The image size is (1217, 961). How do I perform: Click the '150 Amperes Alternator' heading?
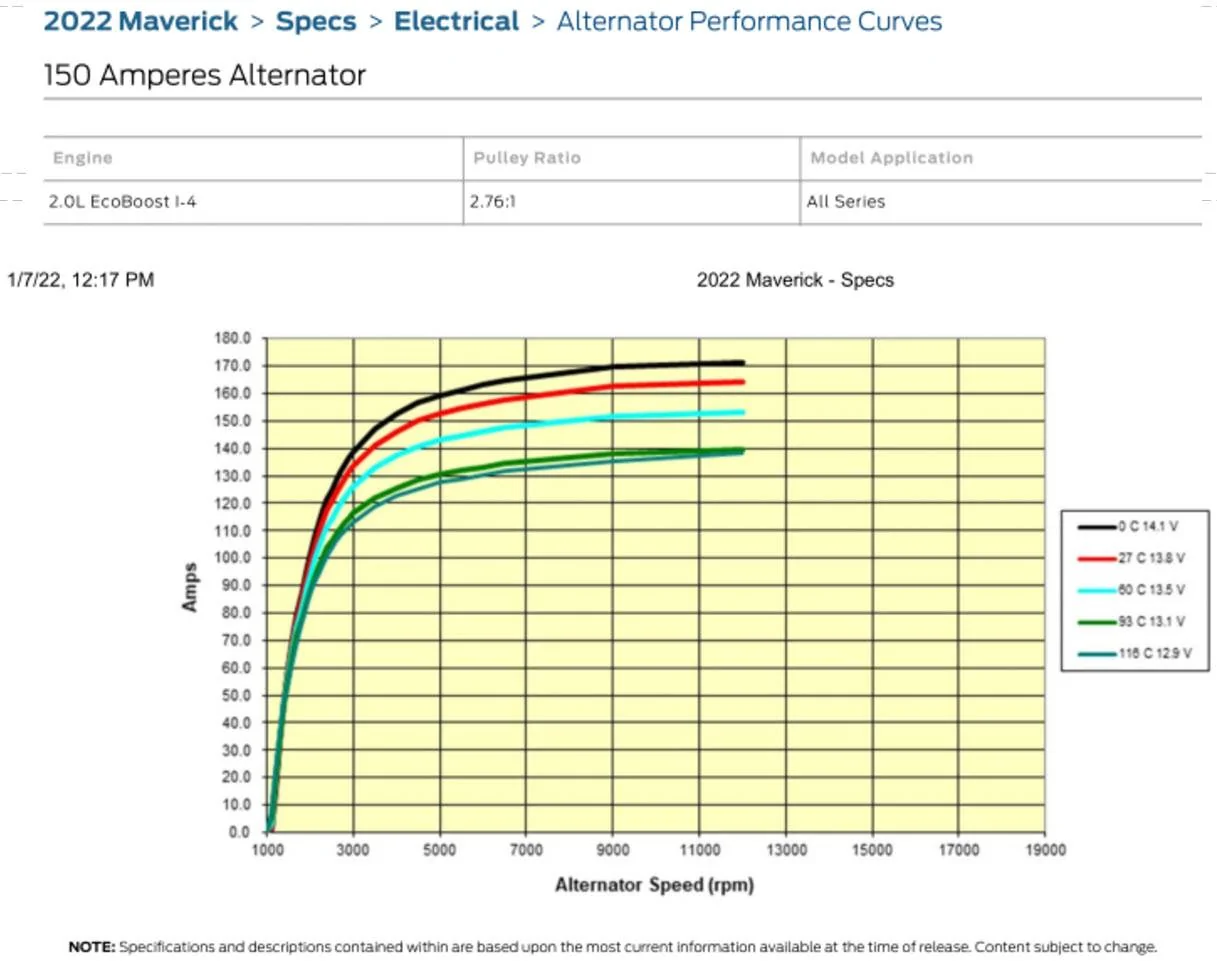coord(205,74)
